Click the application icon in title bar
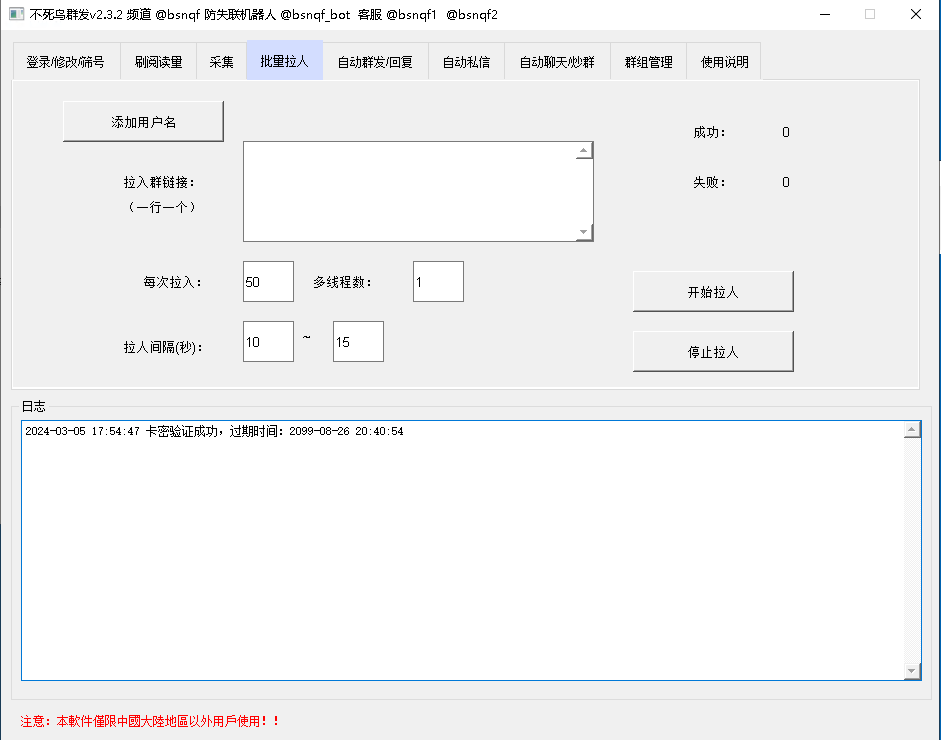The height and width of the screenshot is (740, 941). point(16,14)
